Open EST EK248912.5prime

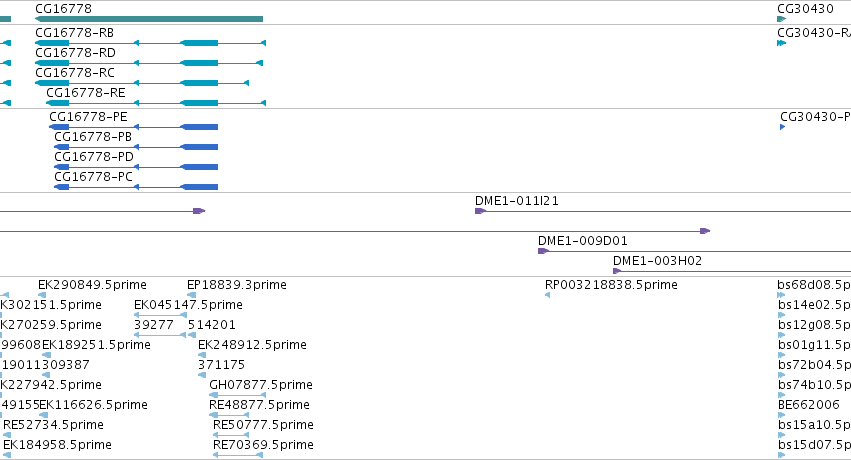tap(252, 345)
